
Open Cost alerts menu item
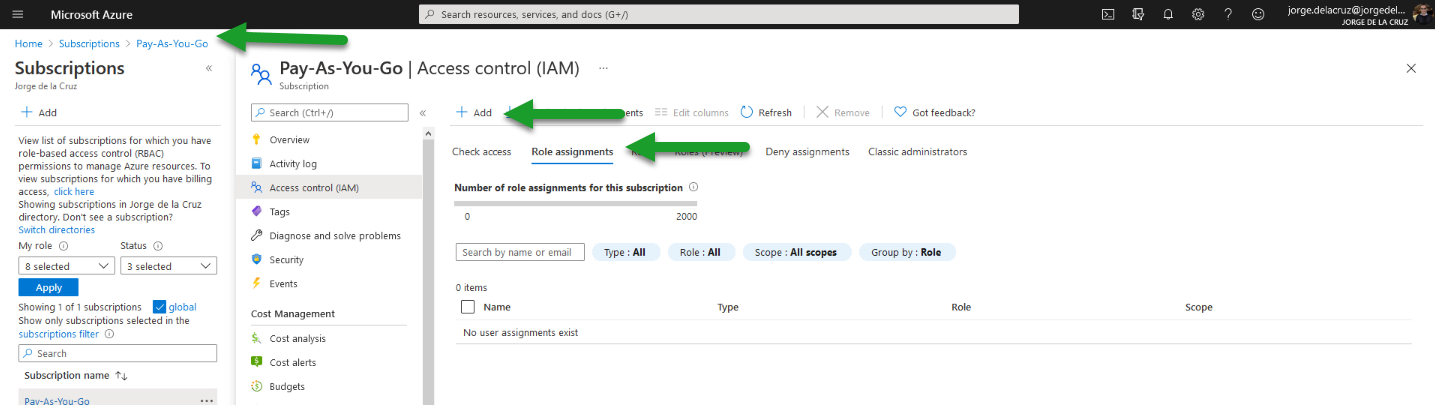coord(293,362)
